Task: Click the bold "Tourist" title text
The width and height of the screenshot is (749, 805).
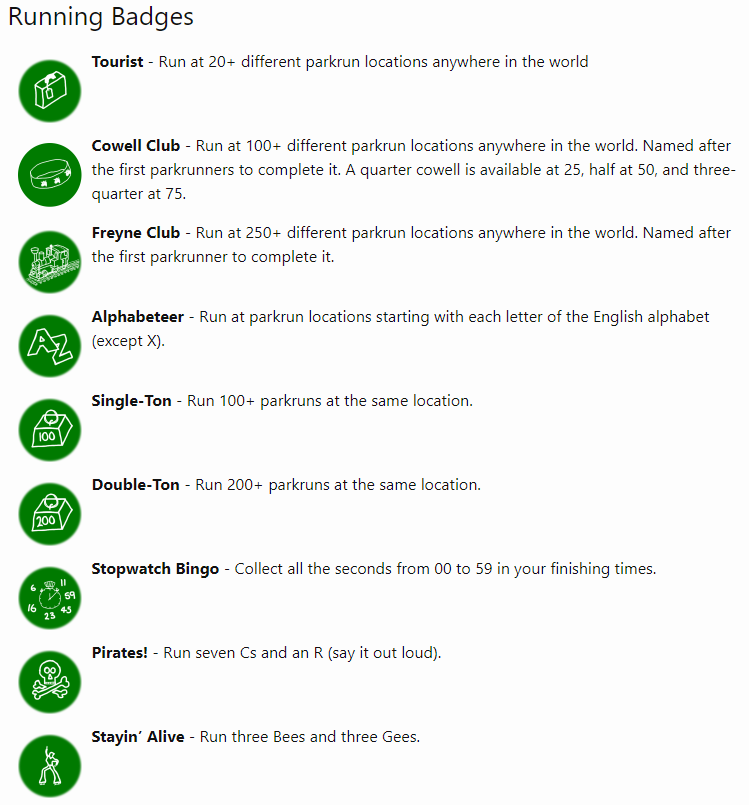Action: coord(117,62)
